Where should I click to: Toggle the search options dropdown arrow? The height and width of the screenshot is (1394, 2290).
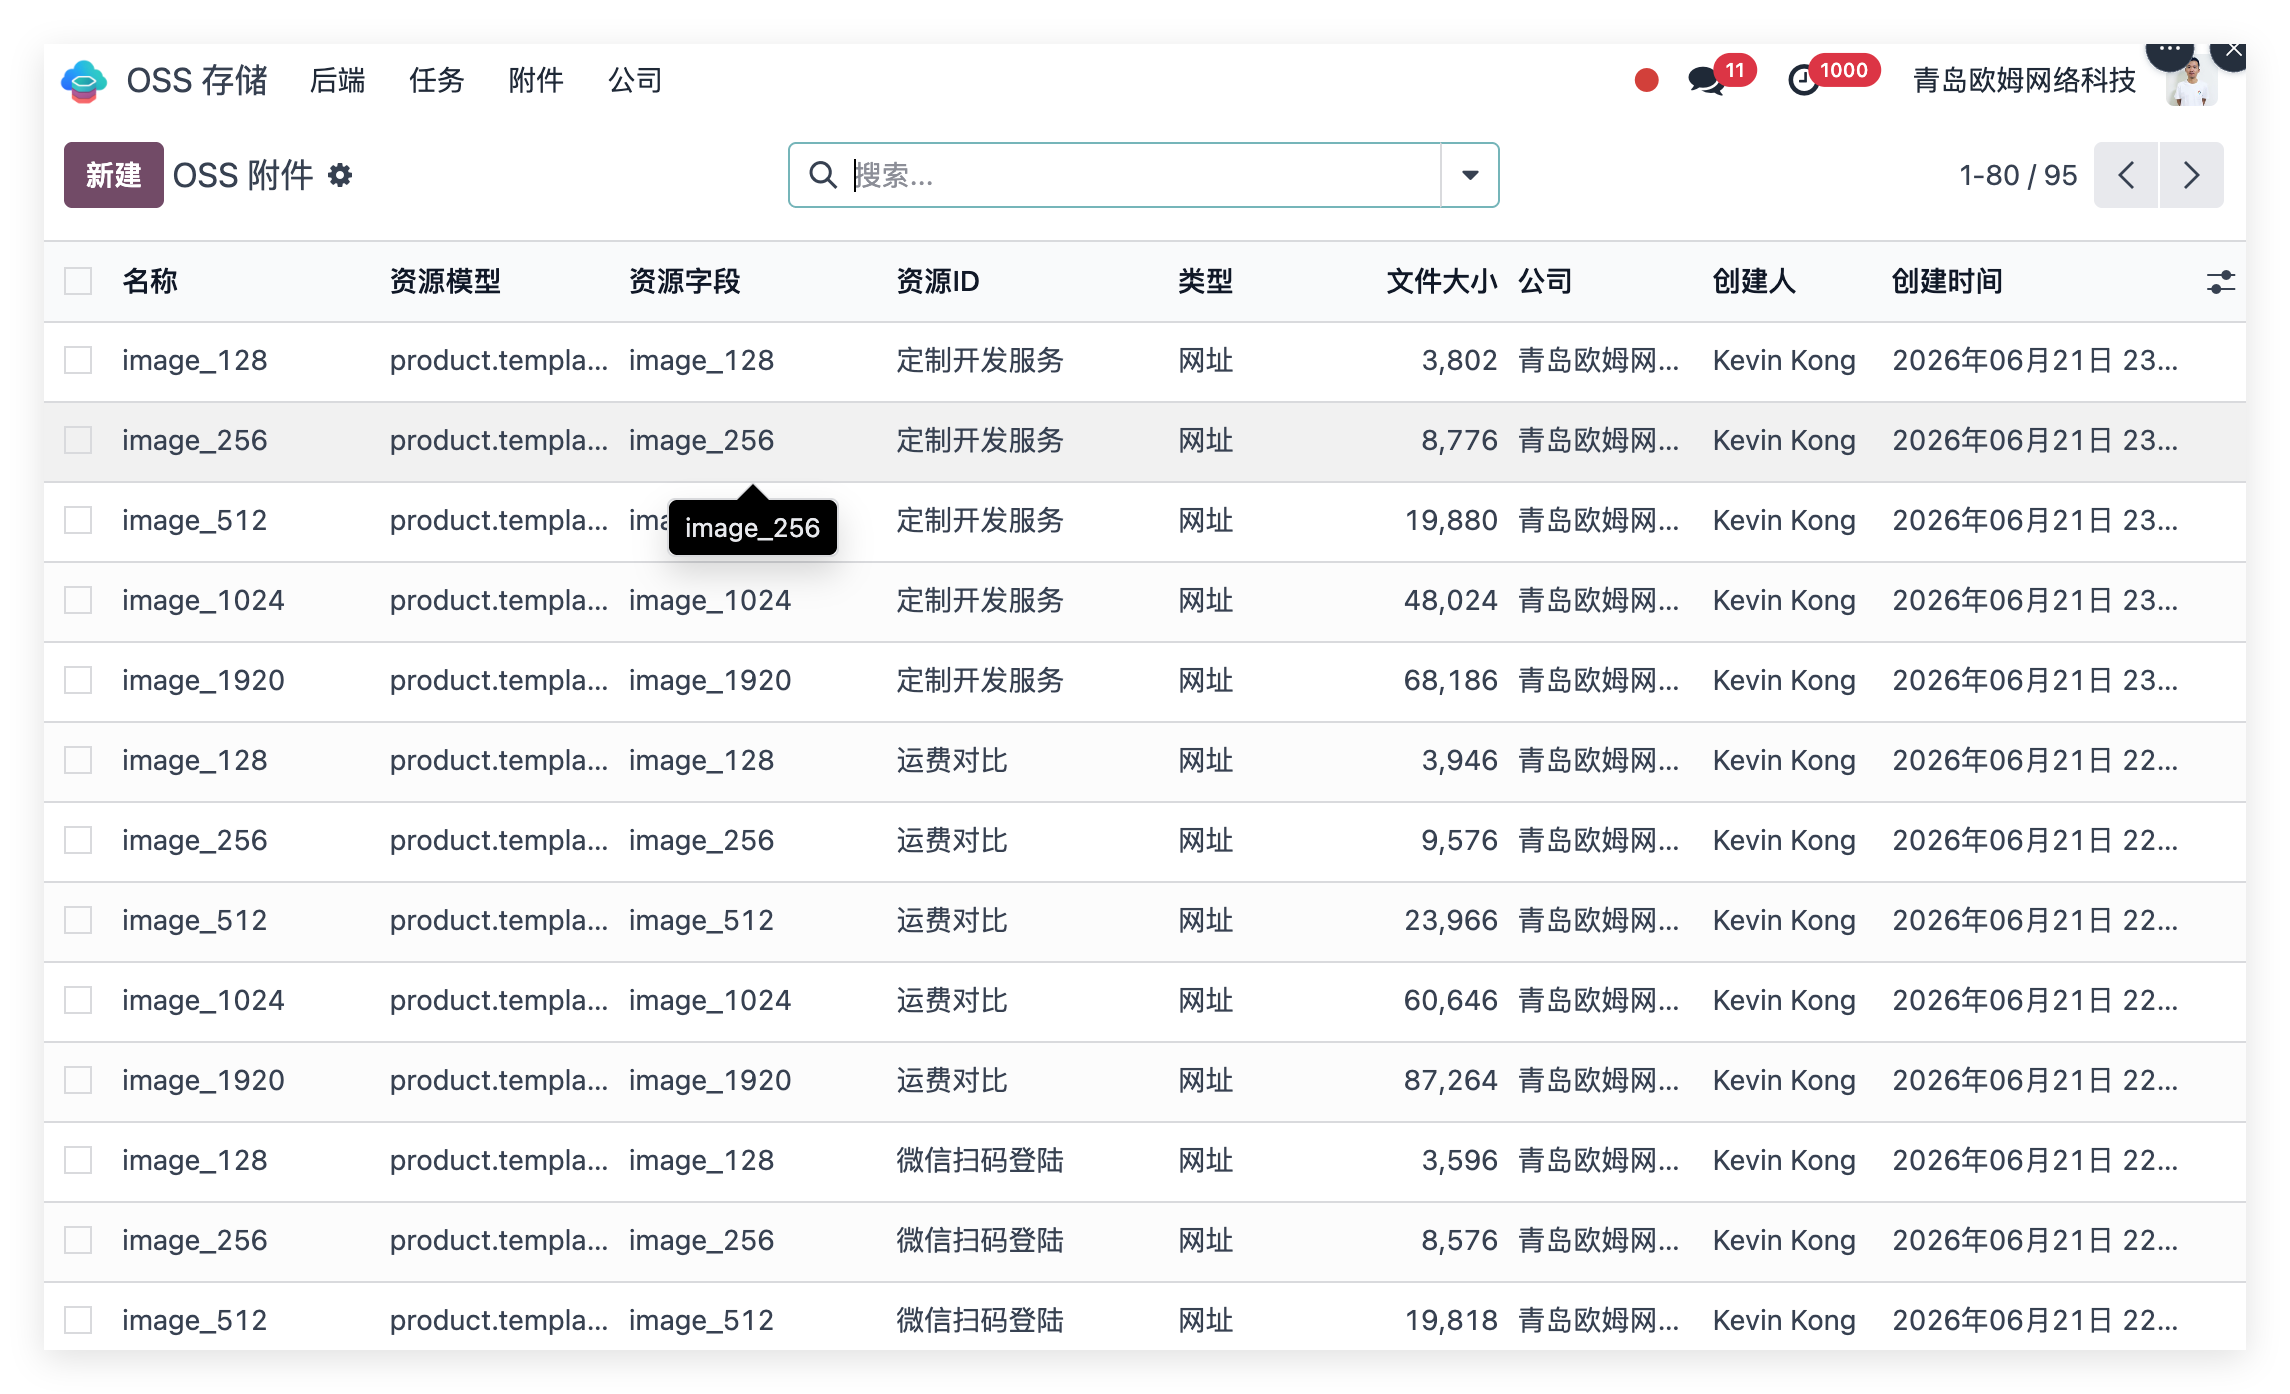coord(1470,175)
